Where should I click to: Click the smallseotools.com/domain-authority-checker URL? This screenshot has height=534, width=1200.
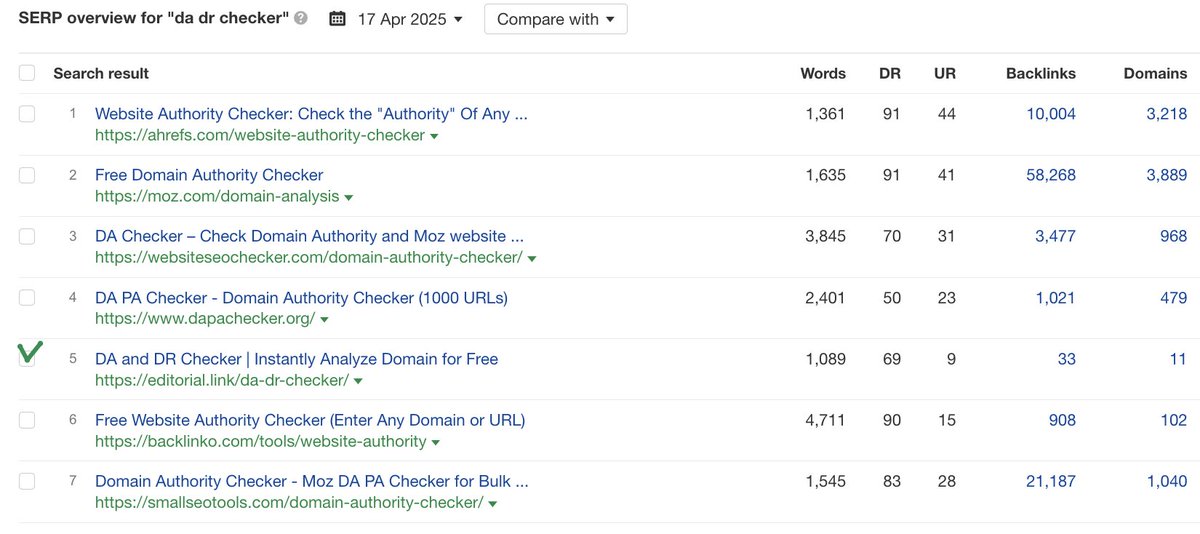289,502
